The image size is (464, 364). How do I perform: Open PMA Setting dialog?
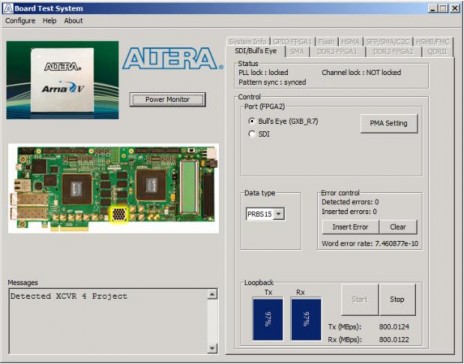[389, 123]
